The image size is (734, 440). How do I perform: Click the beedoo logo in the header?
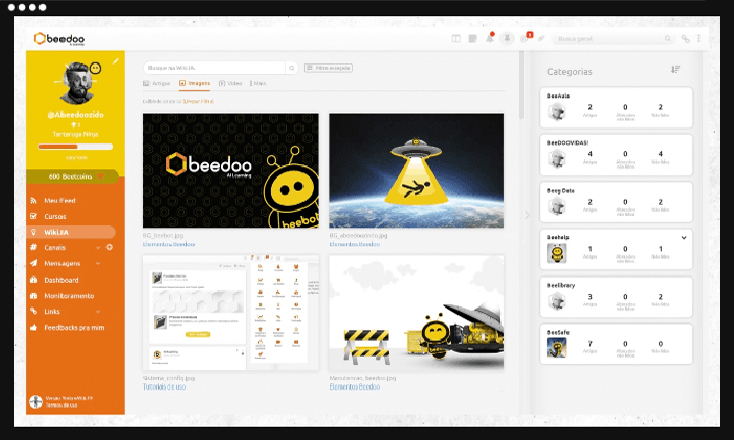pos(59,39)
